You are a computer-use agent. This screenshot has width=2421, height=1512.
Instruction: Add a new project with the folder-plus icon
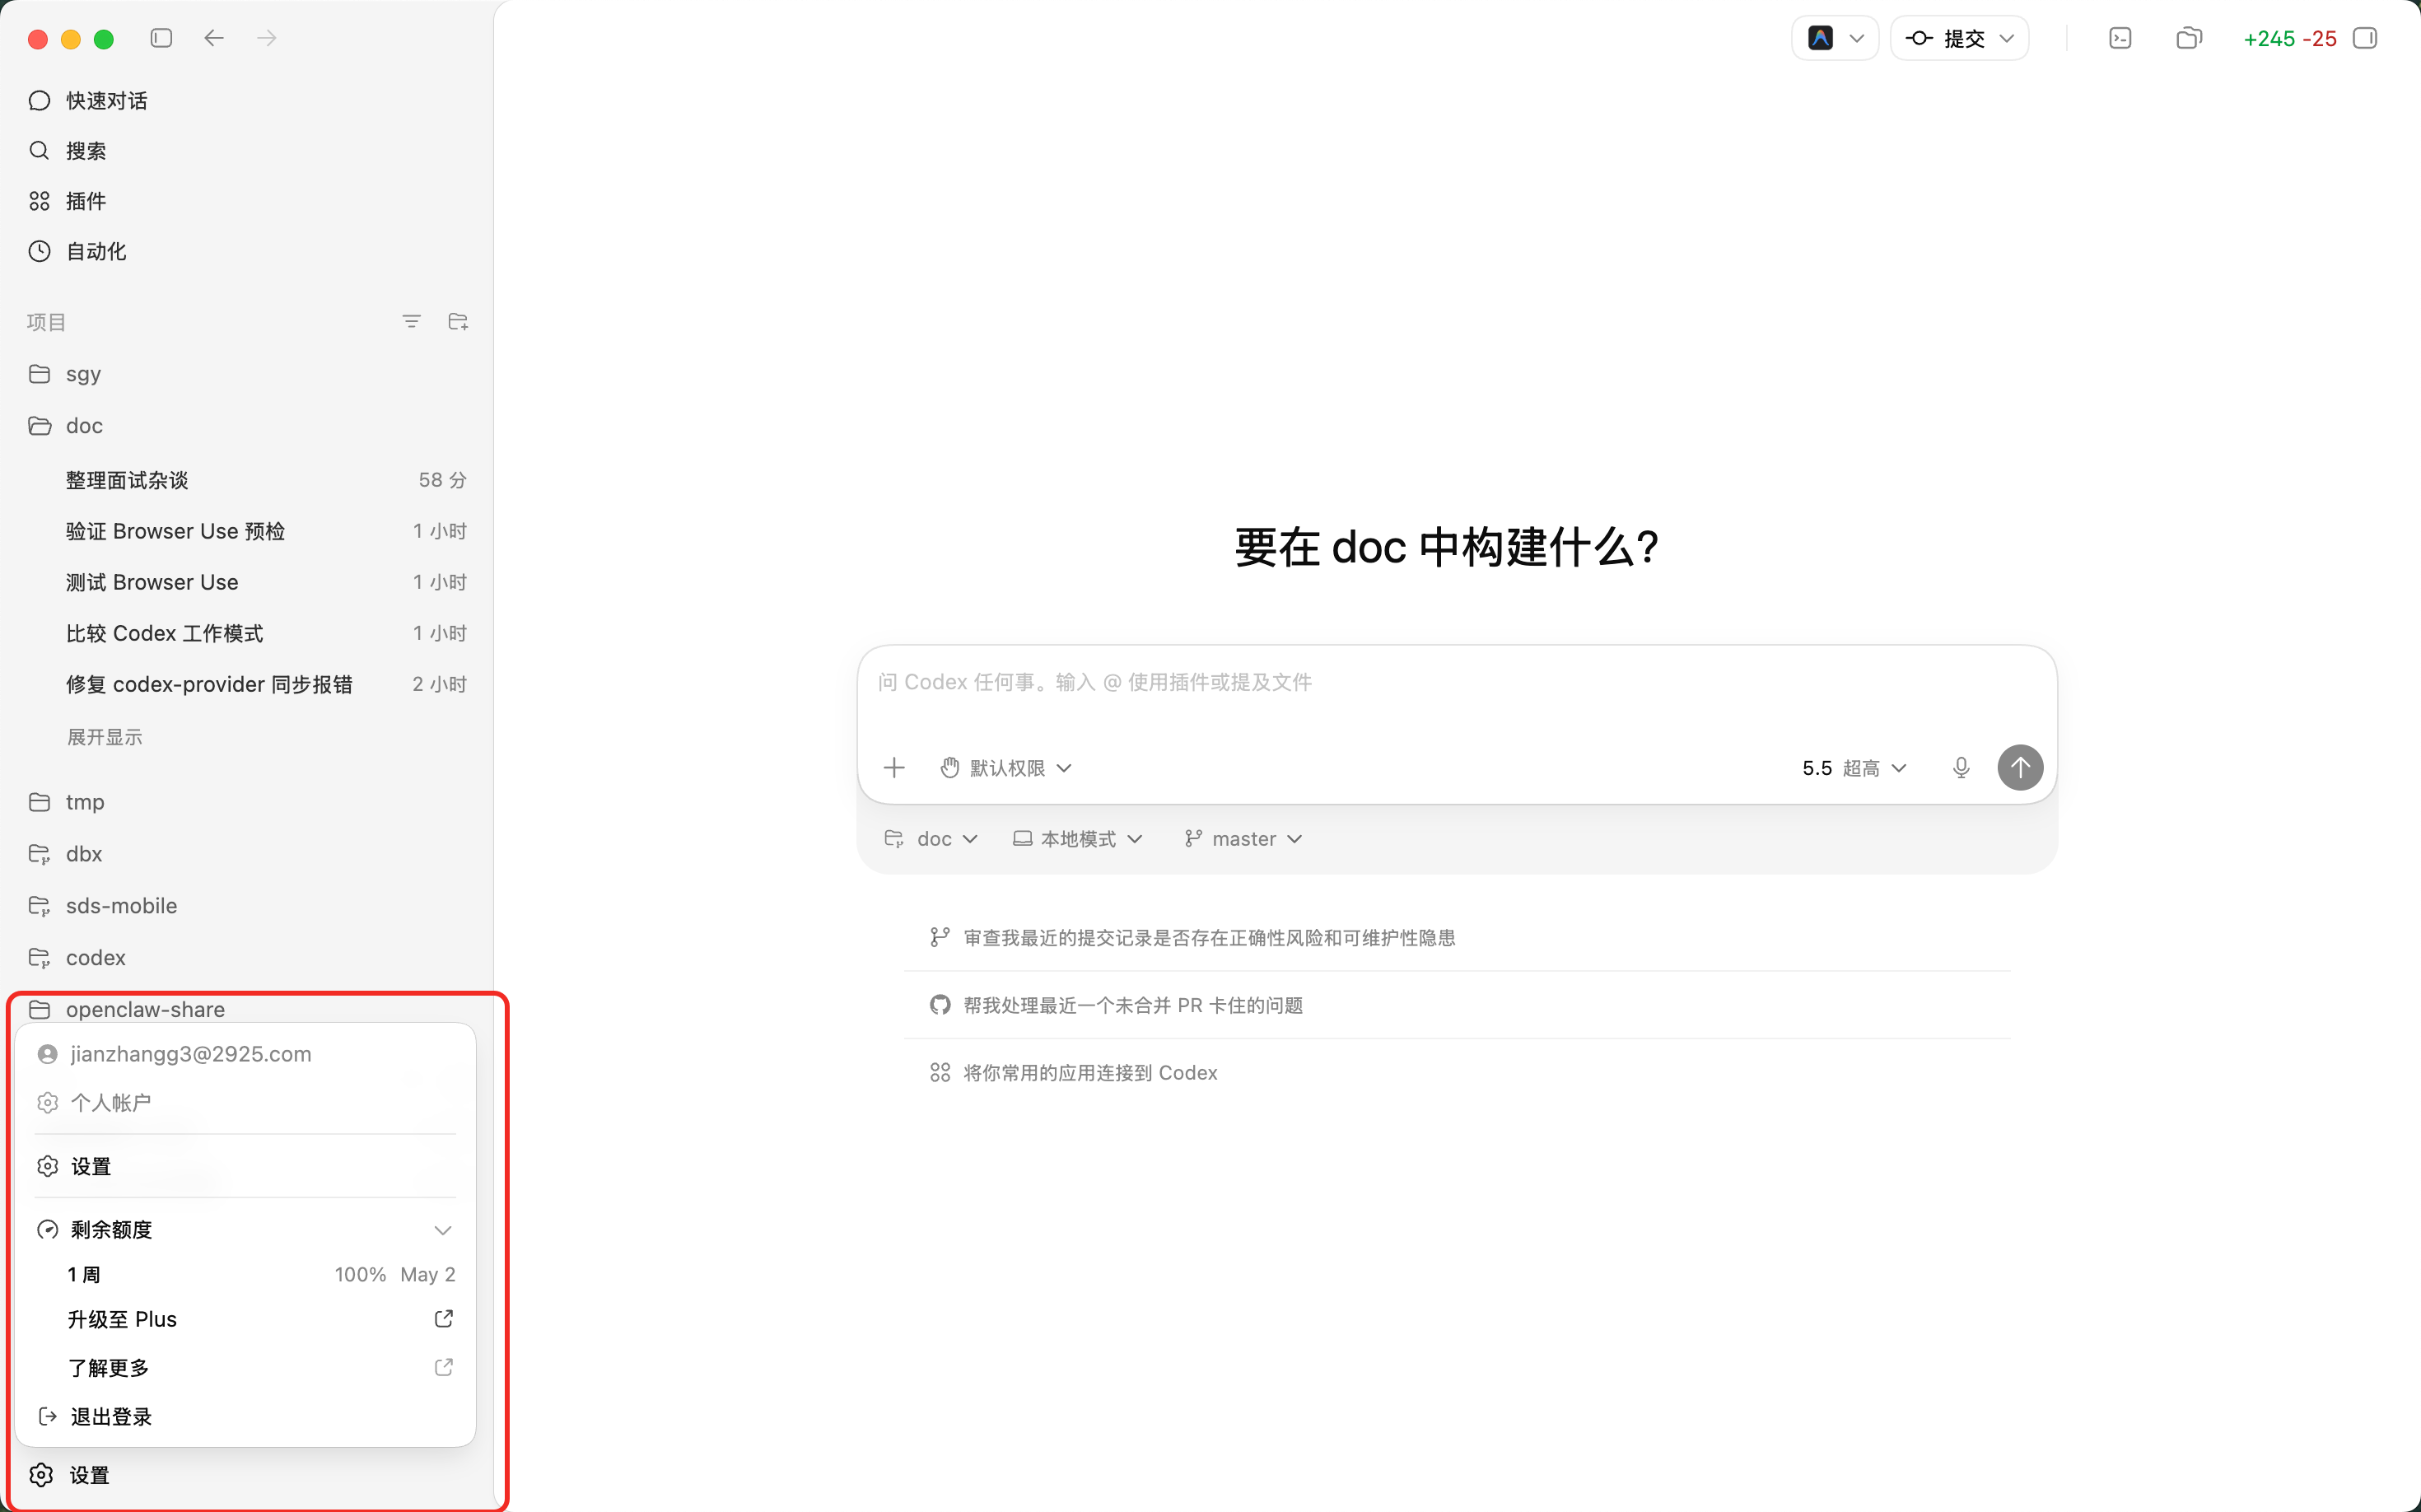[458, 321]
